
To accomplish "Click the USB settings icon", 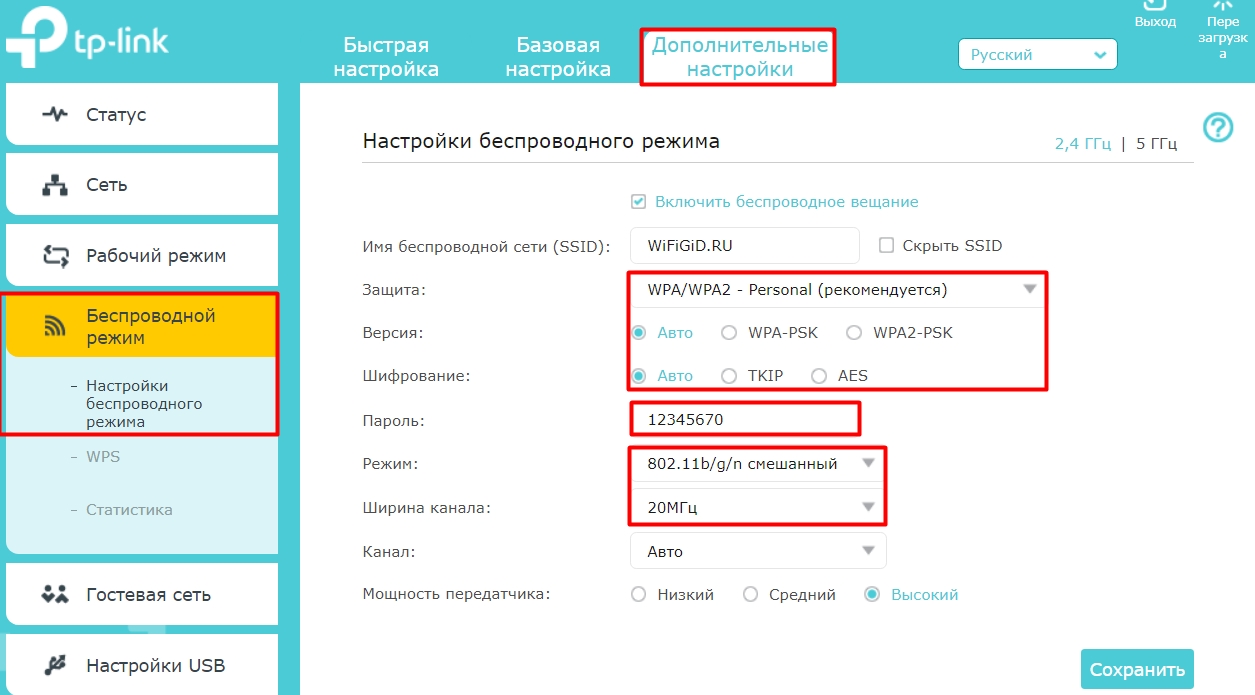I will click(54, 665).
